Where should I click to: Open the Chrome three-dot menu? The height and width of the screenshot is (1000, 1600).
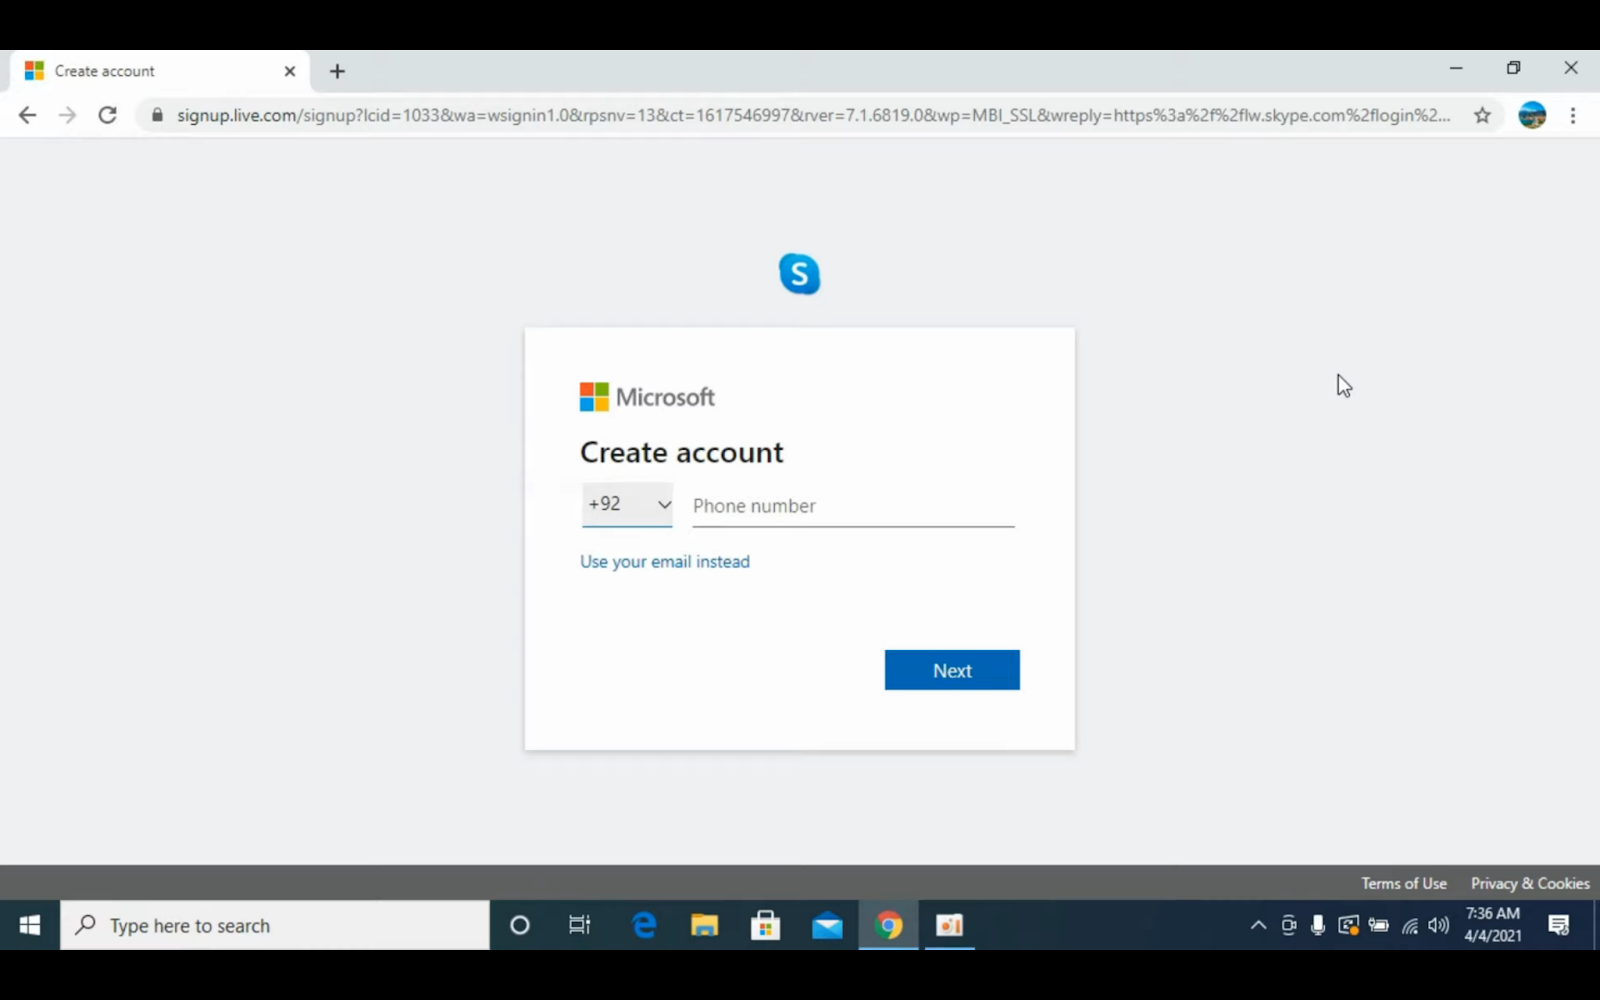(x=1573, y=115)
